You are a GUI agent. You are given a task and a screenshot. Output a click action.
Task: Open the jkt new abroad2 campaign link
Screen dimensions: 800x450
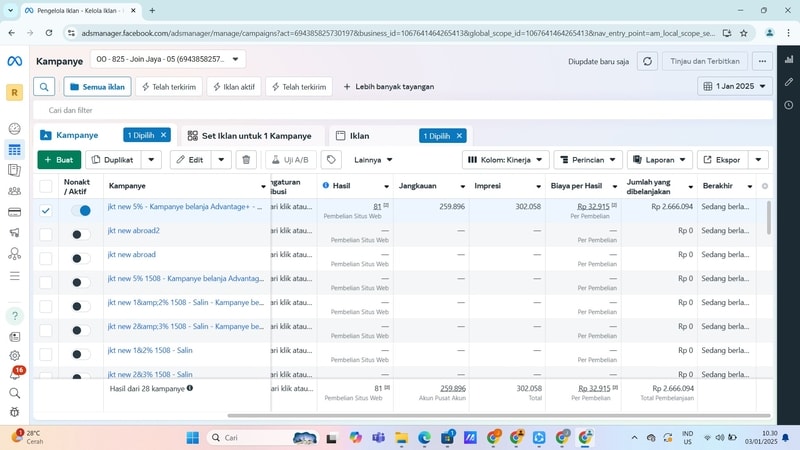134,231
